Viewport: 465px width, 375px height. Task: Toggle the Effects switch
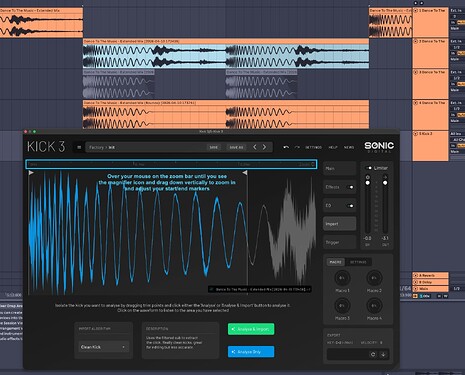pyautogui.click(x=350, y=187)
